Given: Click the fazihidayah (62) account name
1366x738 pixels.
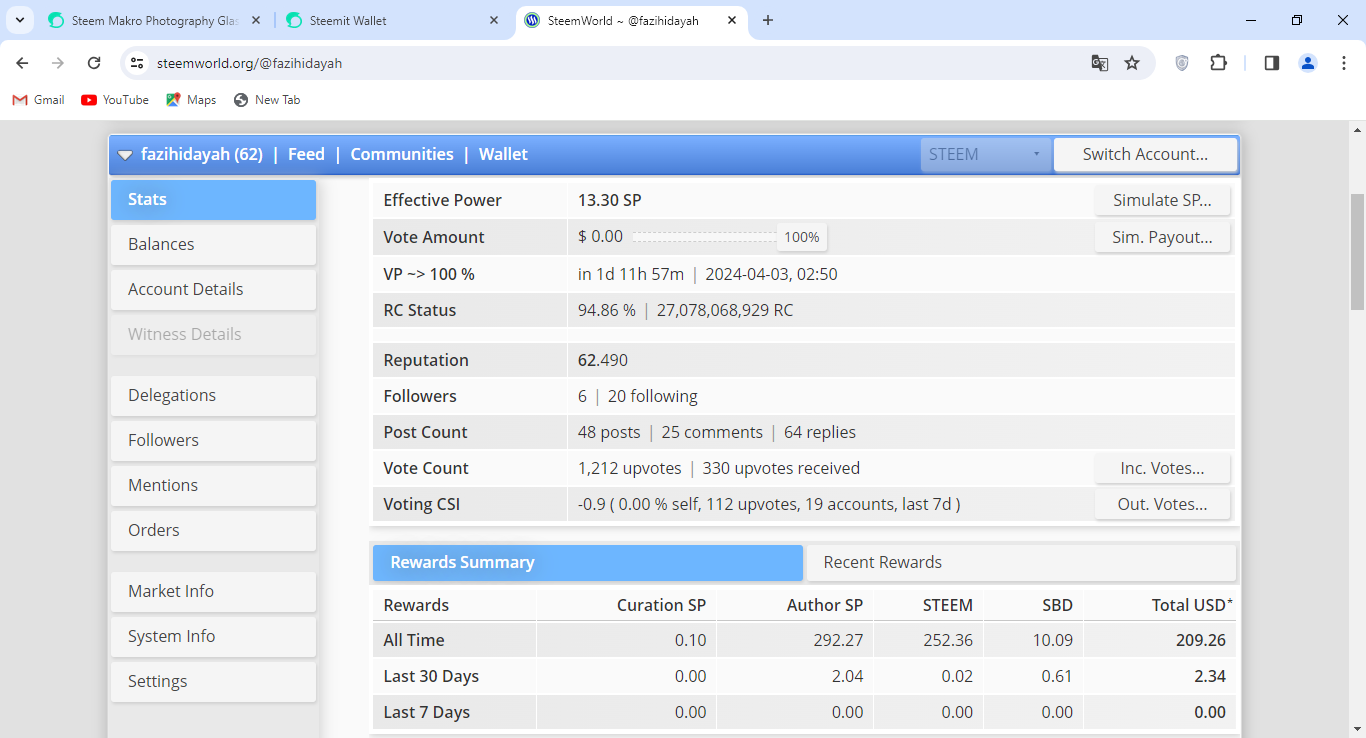Looking at the screenshot, I should 202,154.
